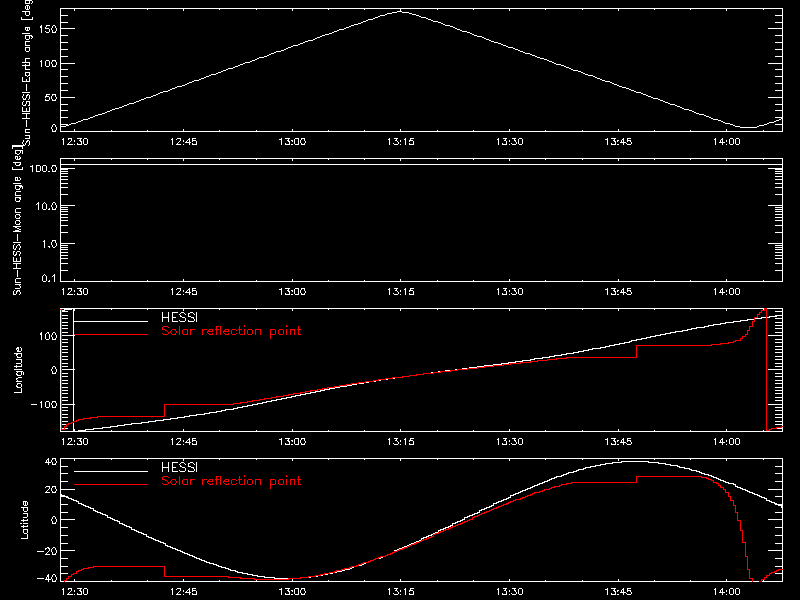Click the Latitude axis title
800x600 pixels.
[x=24, y=520]
